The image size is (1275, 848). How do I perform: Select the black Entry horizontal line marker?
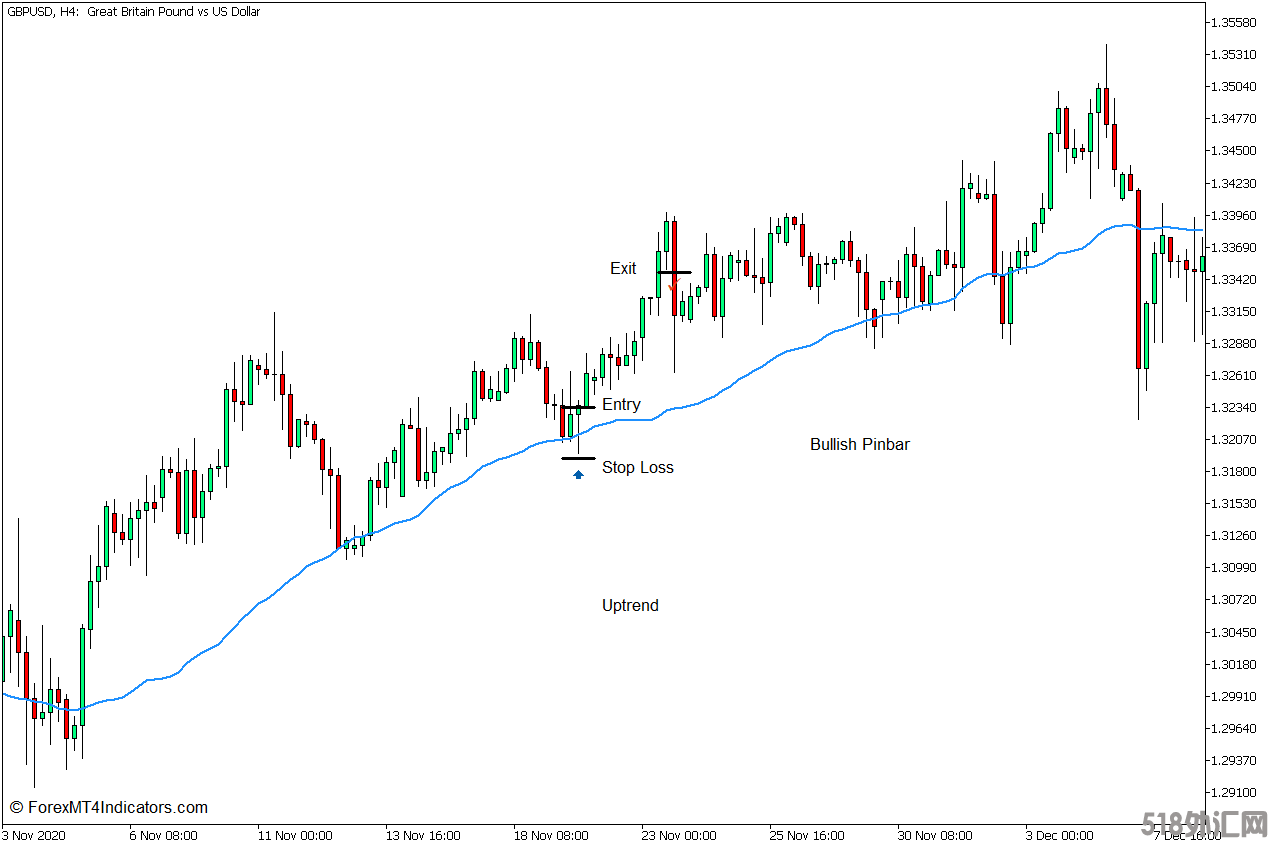578,407
